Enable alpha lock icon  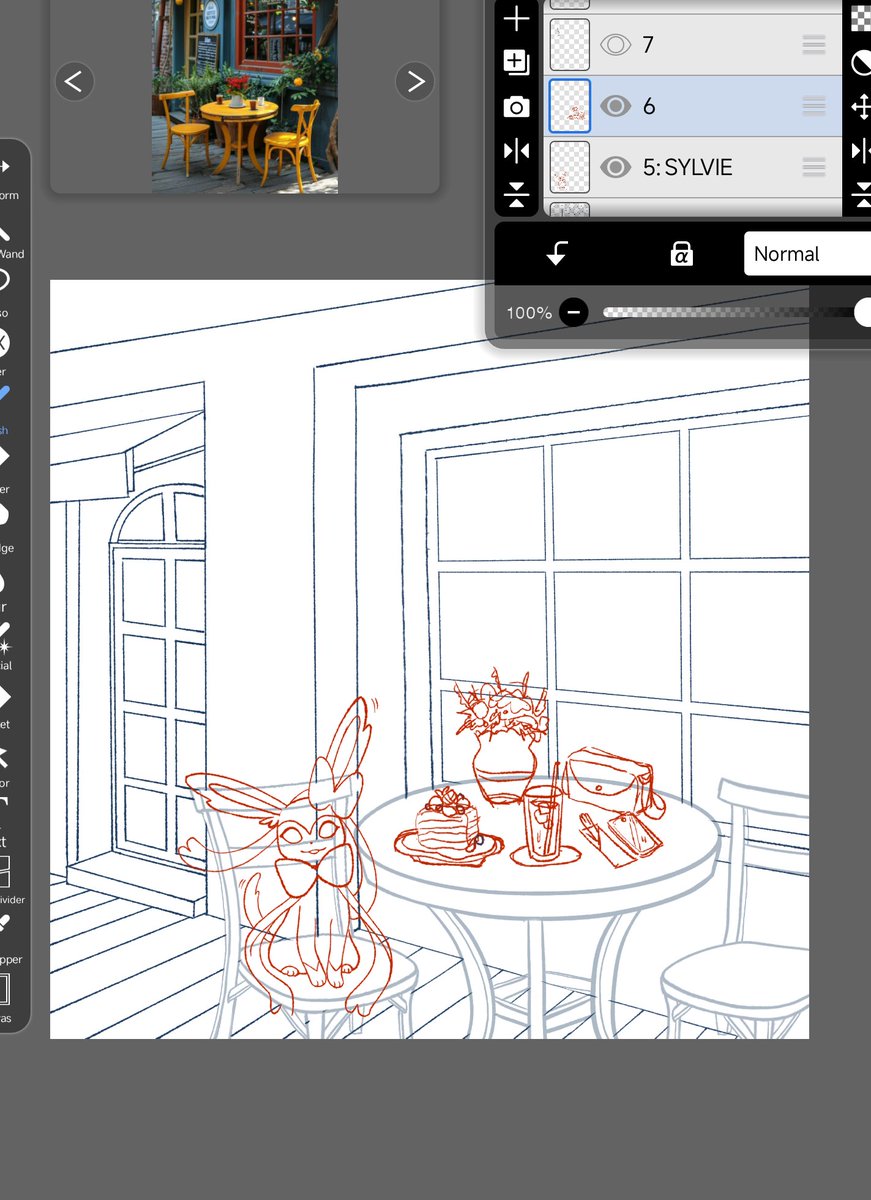[x=681, y=254]
